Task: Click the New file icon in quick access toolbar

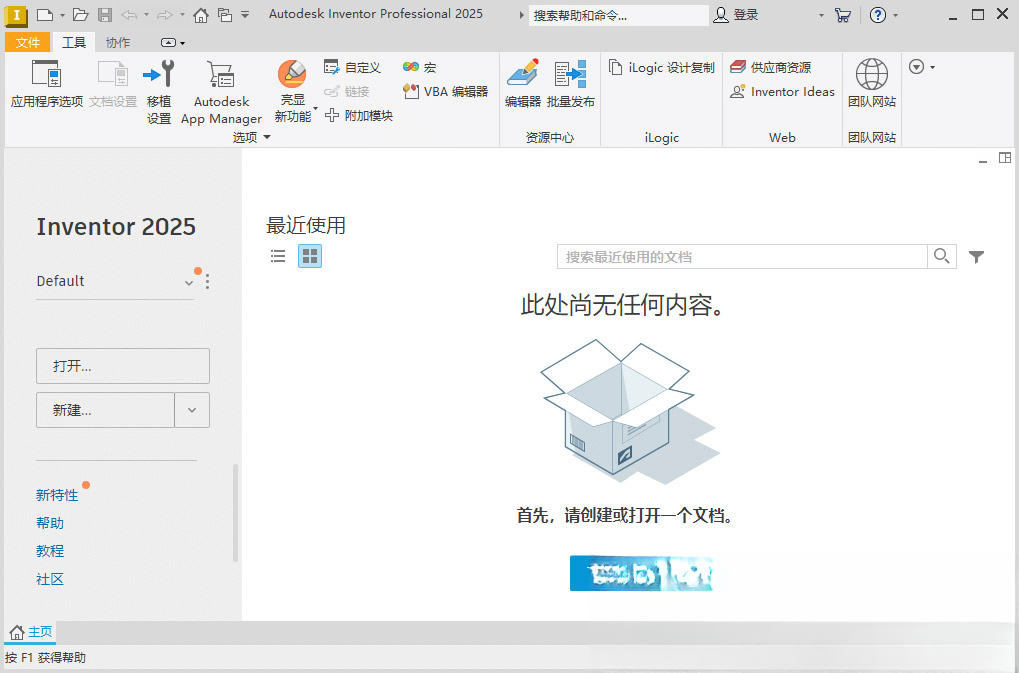Action: tap(44, 14)
